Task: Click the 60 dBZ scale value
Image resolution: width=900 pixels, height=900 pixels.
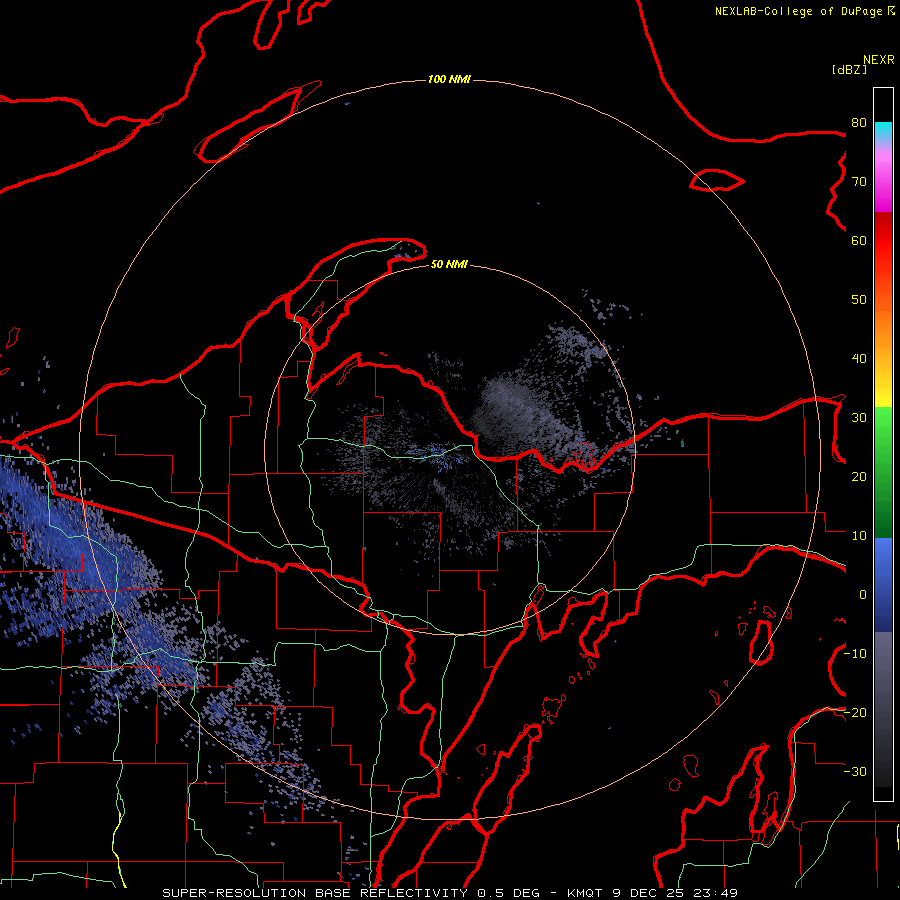Action: 859,241
